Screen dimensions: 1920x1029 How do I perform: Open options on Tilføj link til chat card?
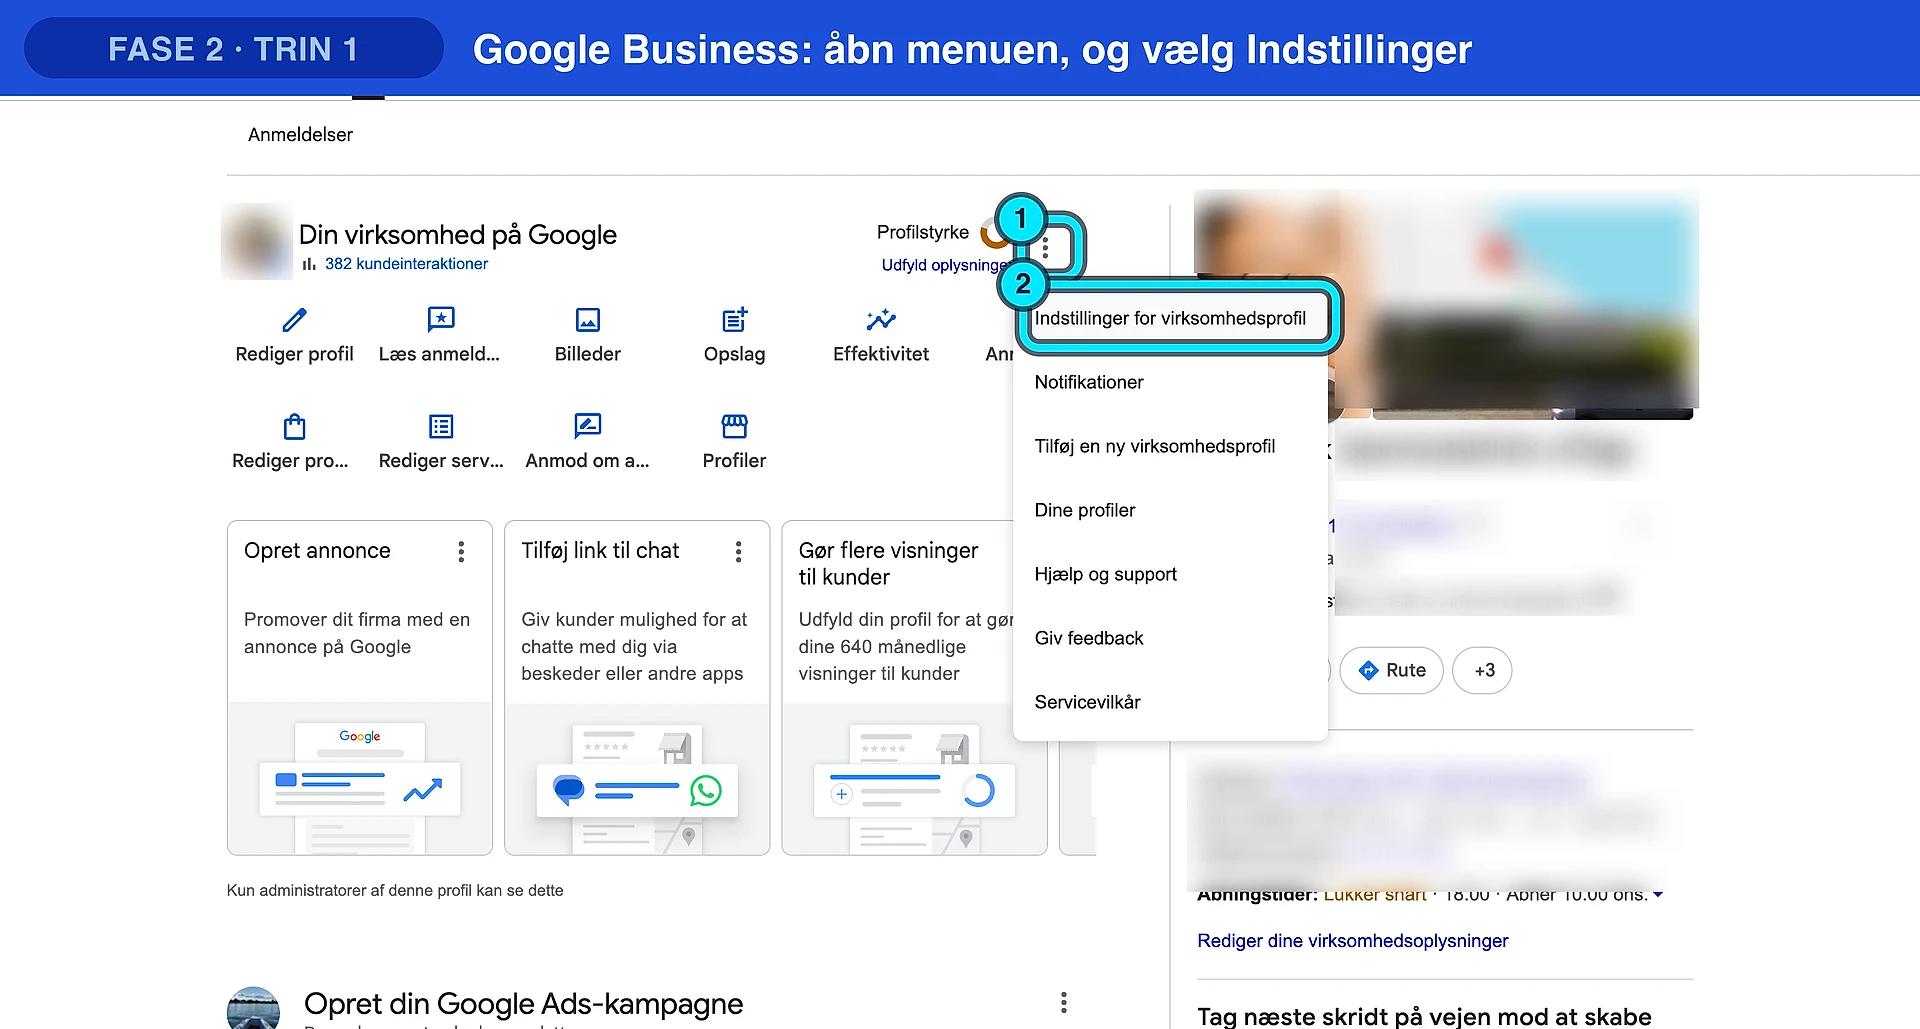(738, 552)
